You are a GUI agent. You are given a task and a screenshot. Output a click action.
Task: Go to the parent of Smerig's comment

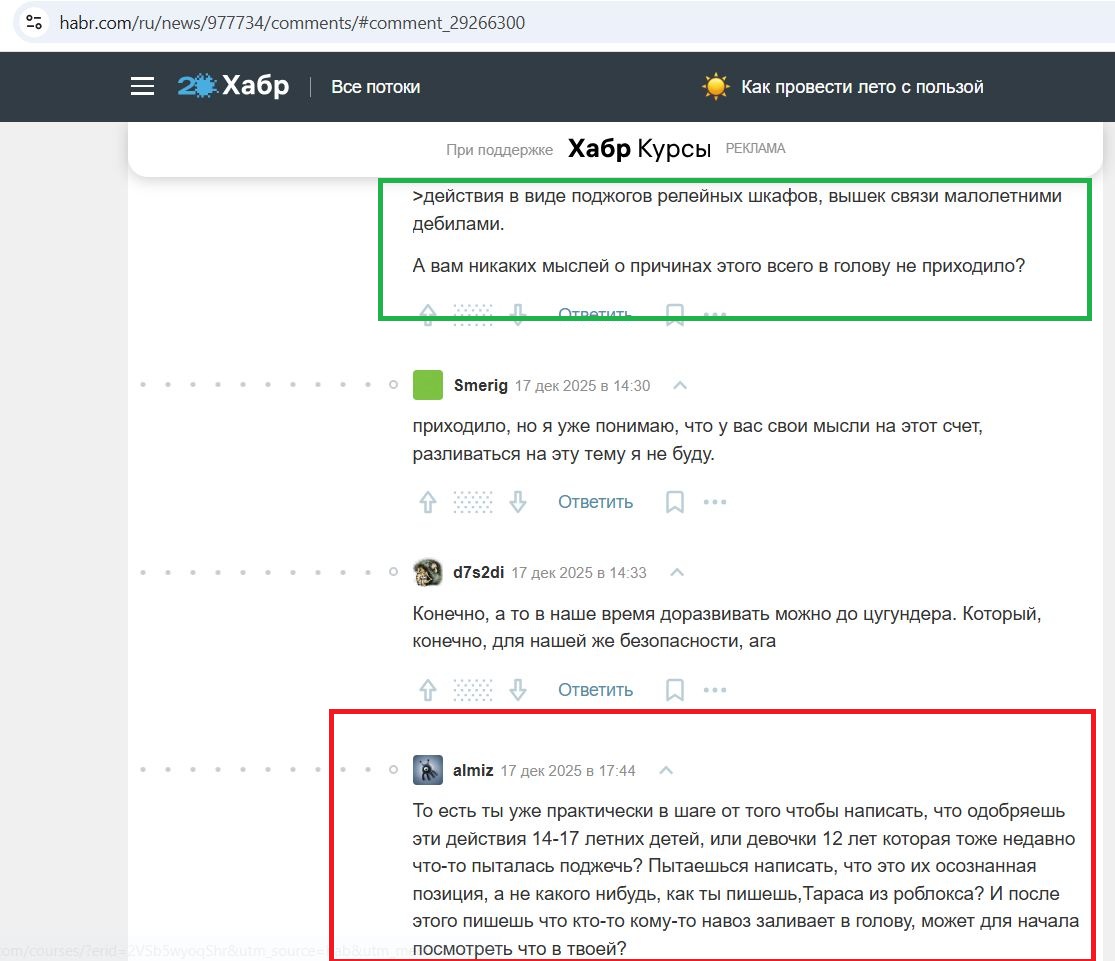coord(680,386)
